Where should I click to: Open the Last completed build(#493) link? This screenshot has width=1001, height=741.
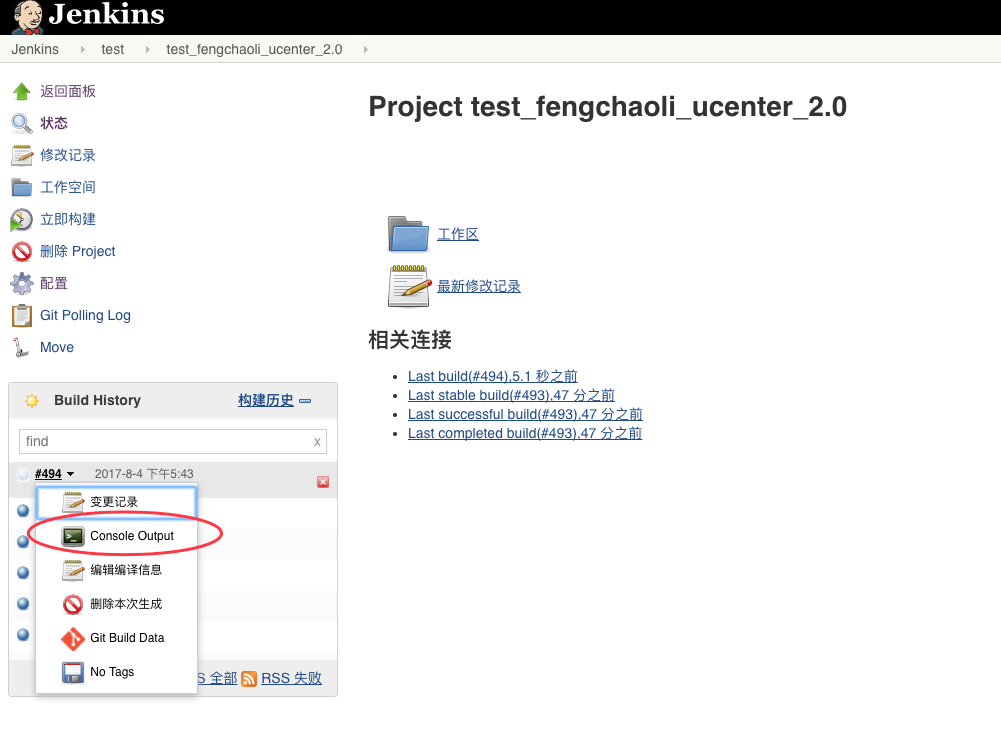525,434
